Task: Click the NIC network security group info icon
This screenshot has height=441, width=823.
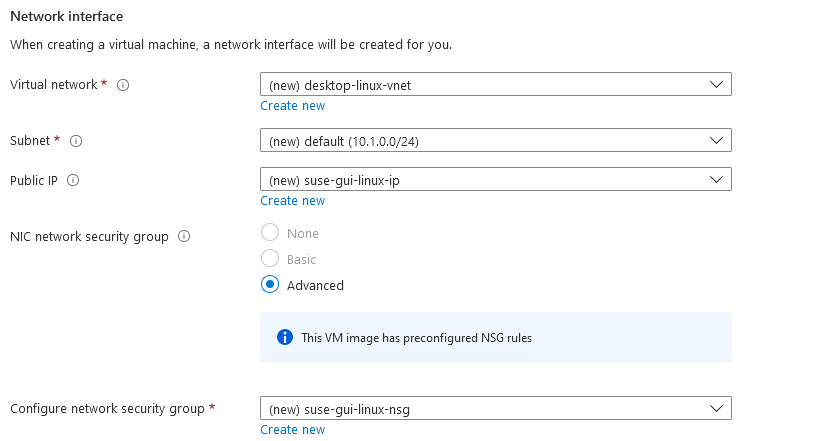Action: tap(184, 236)
